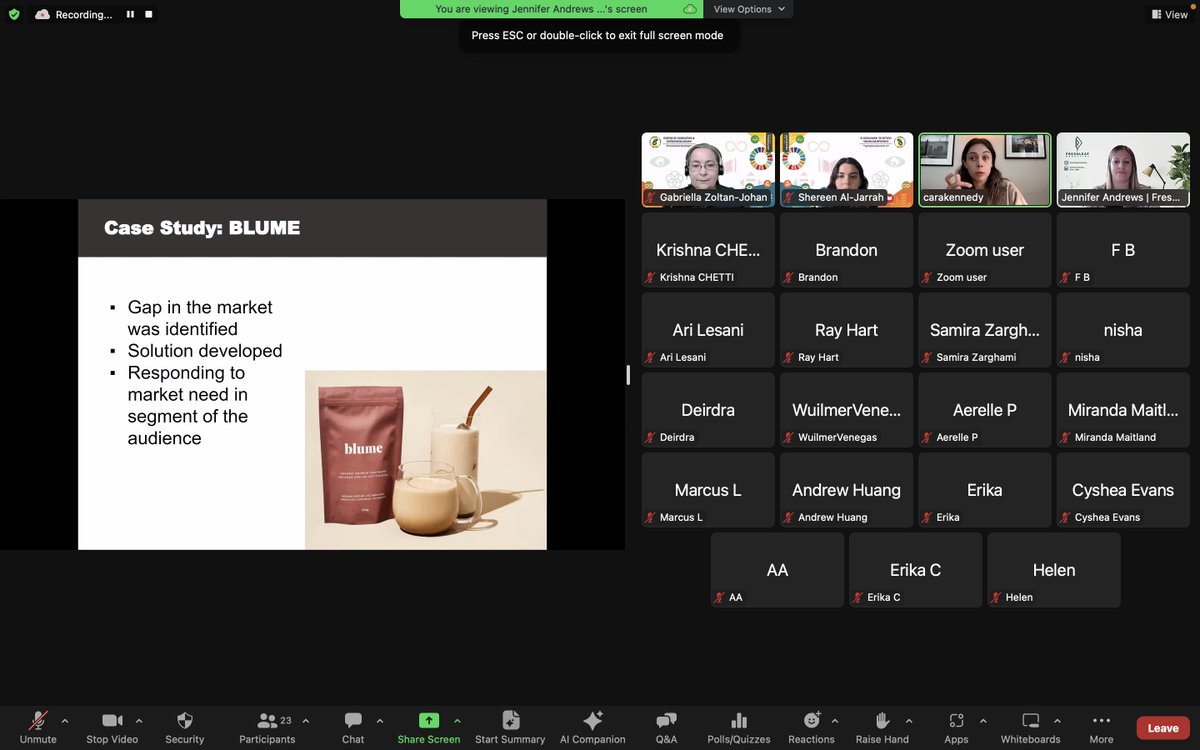The width and height of the screenshot is (1200, 750).
Task: Pause the recording
Action: (130, 15)
